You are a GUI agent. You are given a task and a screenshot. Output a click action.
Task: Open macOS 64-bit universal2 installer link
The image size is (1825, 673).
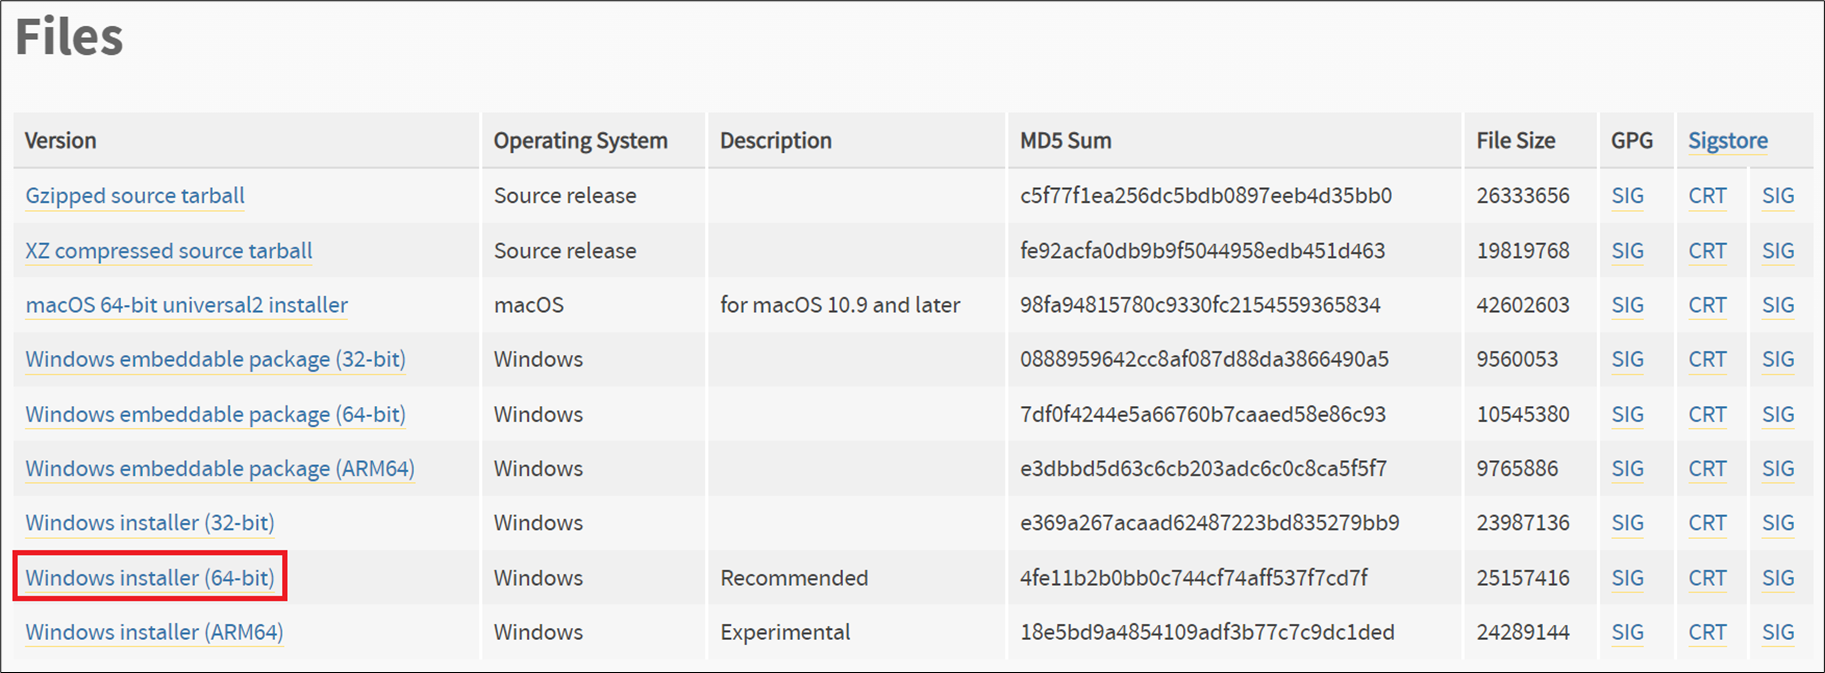tap(187, 305)
